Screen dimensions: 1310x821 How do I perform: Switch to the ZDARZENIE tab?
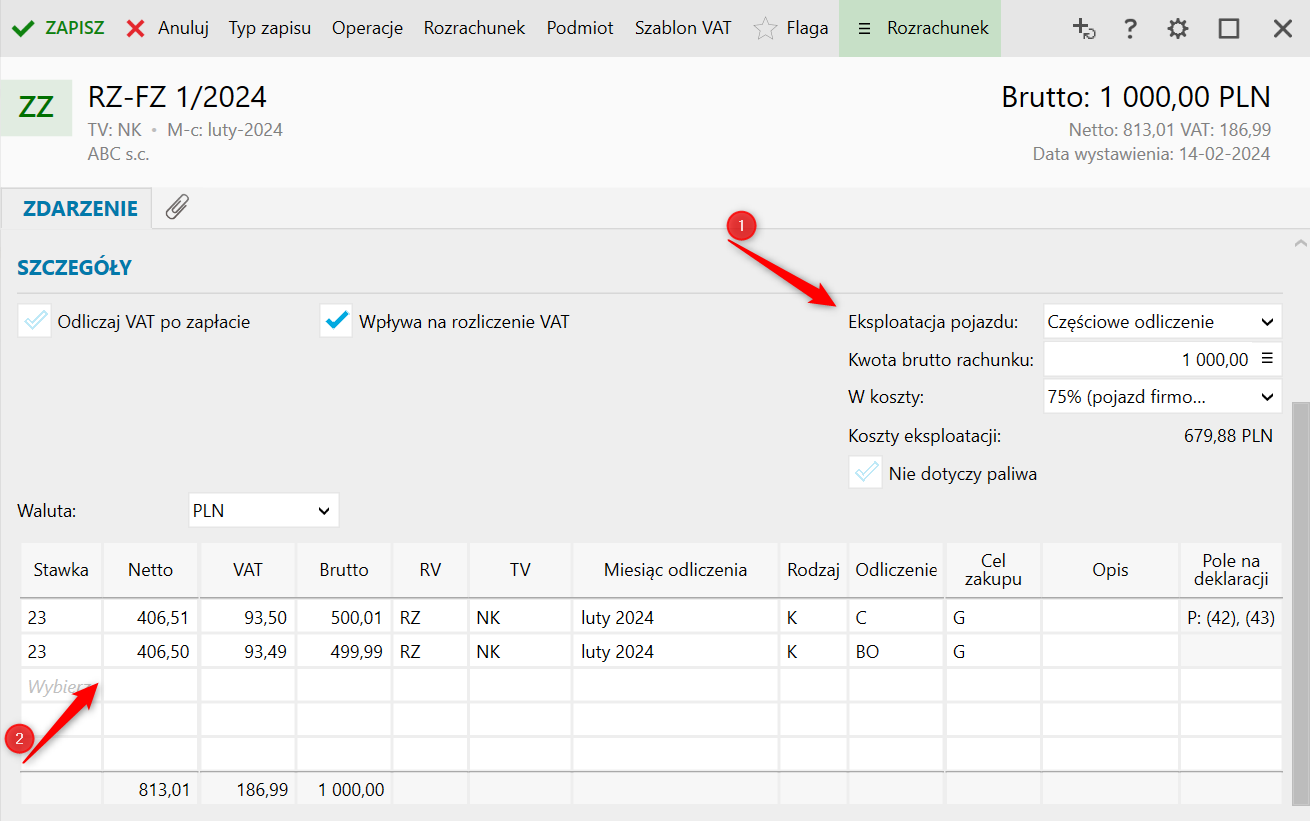click(77, 208)
